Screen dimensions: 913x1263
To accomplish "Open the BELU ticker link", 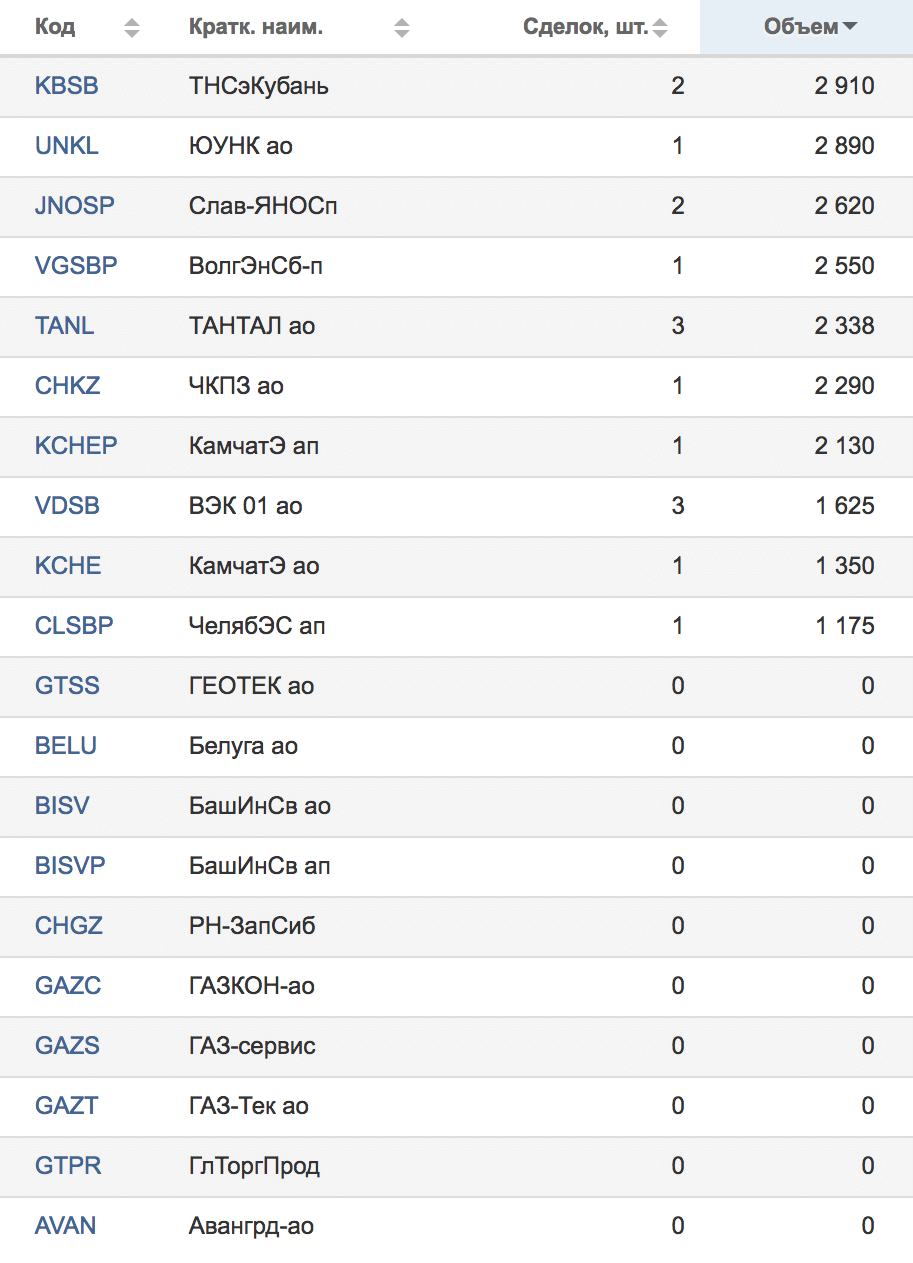I will (66, 746).
